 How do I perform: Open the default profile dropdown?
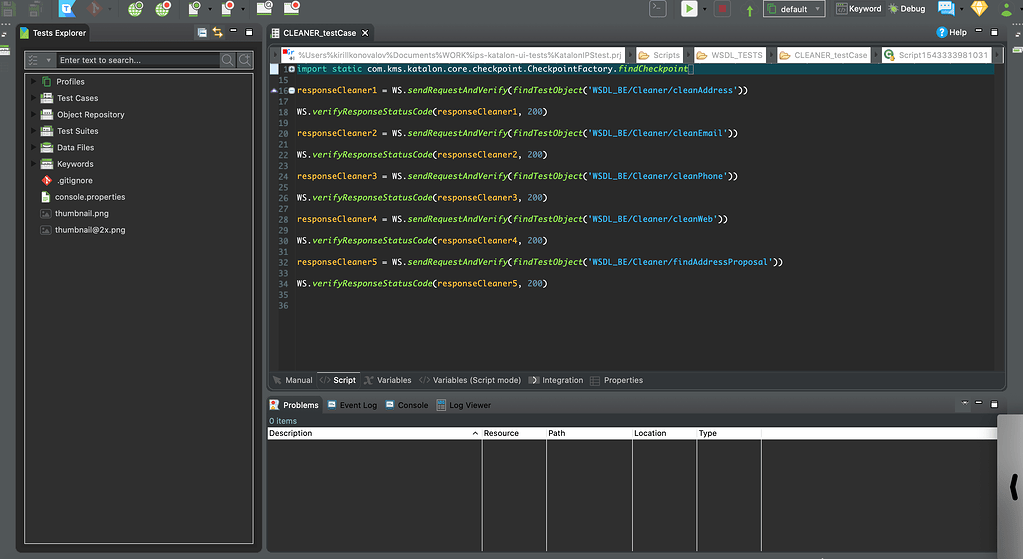pyautogui.click(x=794, y=9)
